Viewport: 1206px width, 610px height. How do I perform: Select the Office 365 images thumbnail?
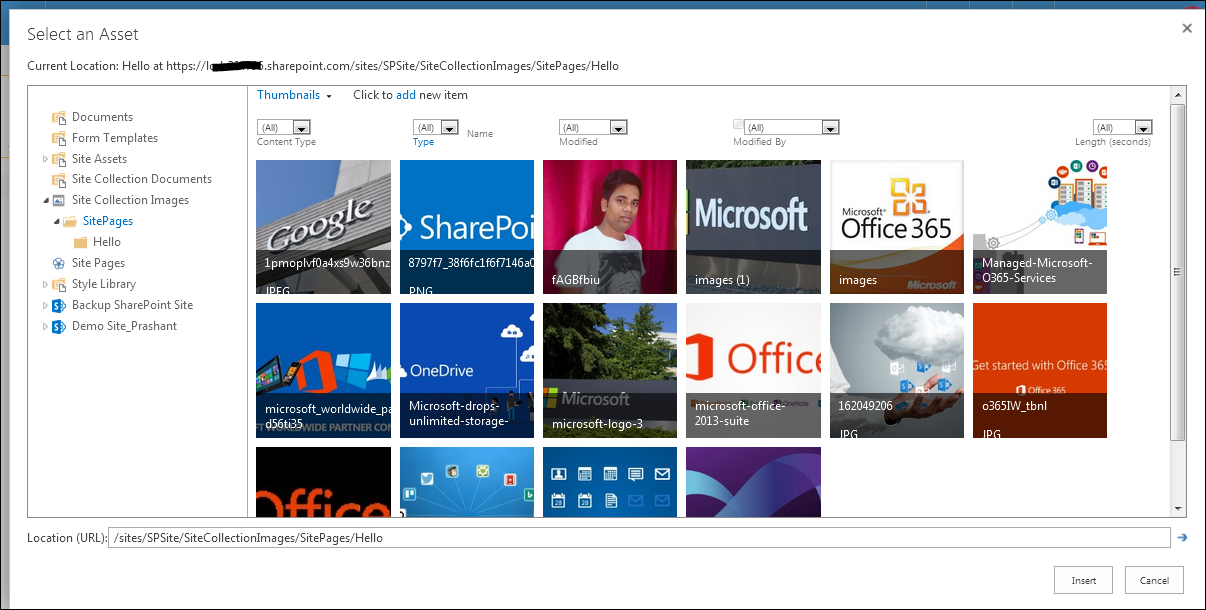[897, 227]
